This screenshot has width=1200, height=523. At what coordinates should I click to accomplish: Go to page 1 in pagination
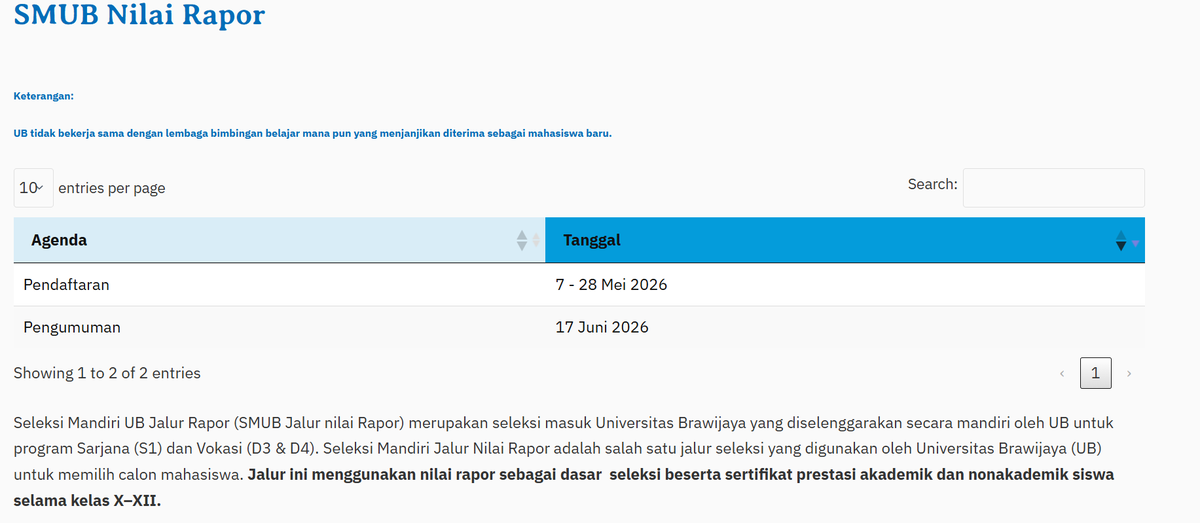tap(1095, 373)
